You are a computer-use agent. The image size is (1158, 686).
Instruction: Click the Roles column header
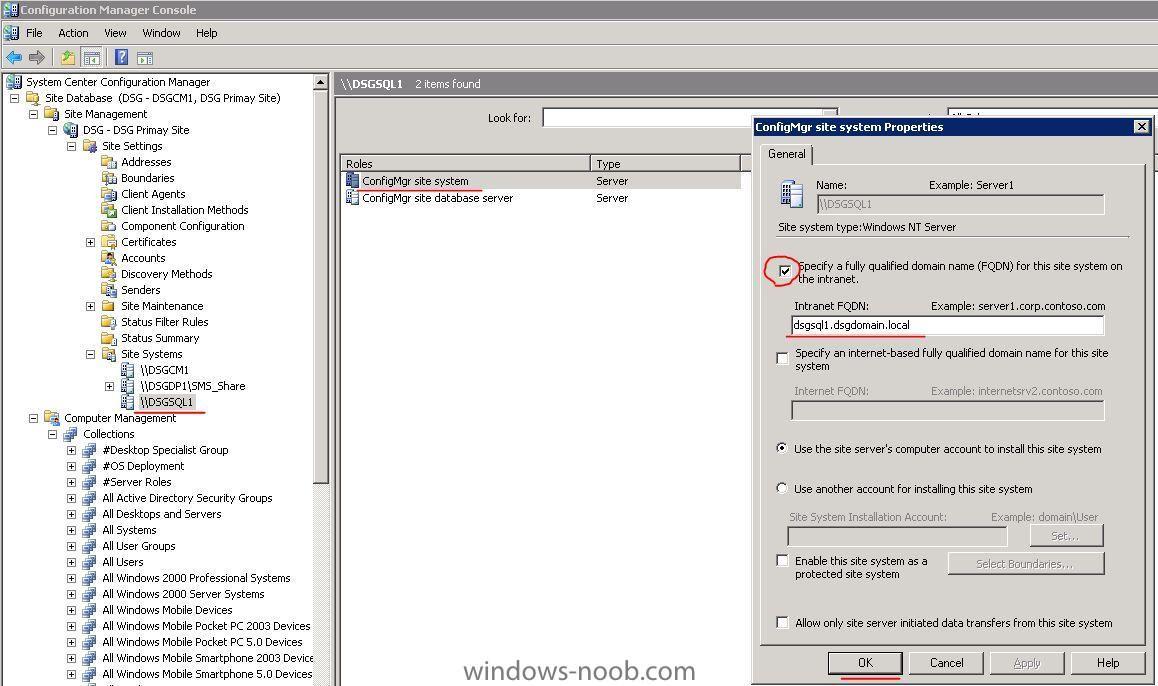[465, 164]
